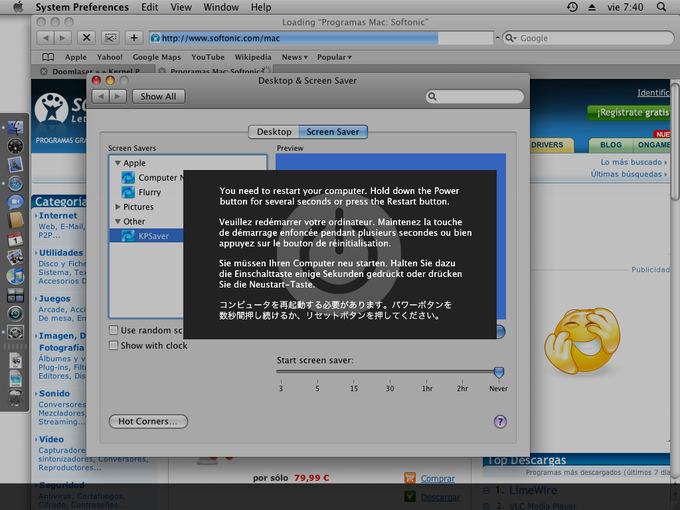Open Hot Corners settings
Viewport: 680px width, 510px height.
[148, 422]
